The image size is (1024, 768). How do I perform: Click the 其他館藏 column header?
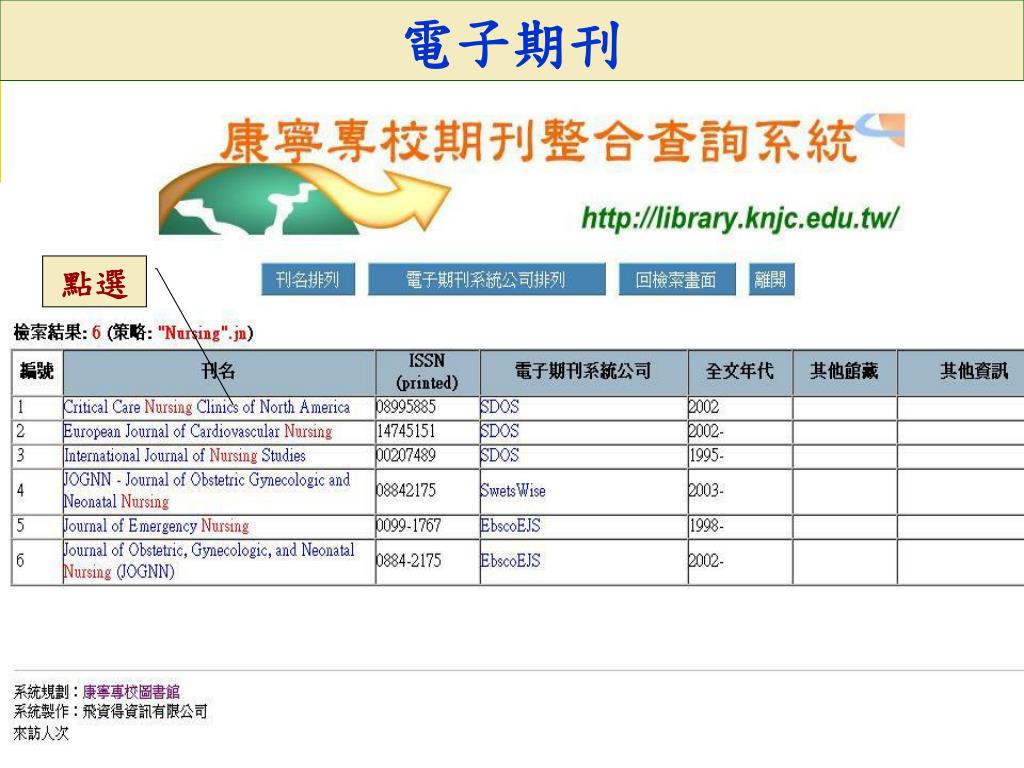point(844,372)
